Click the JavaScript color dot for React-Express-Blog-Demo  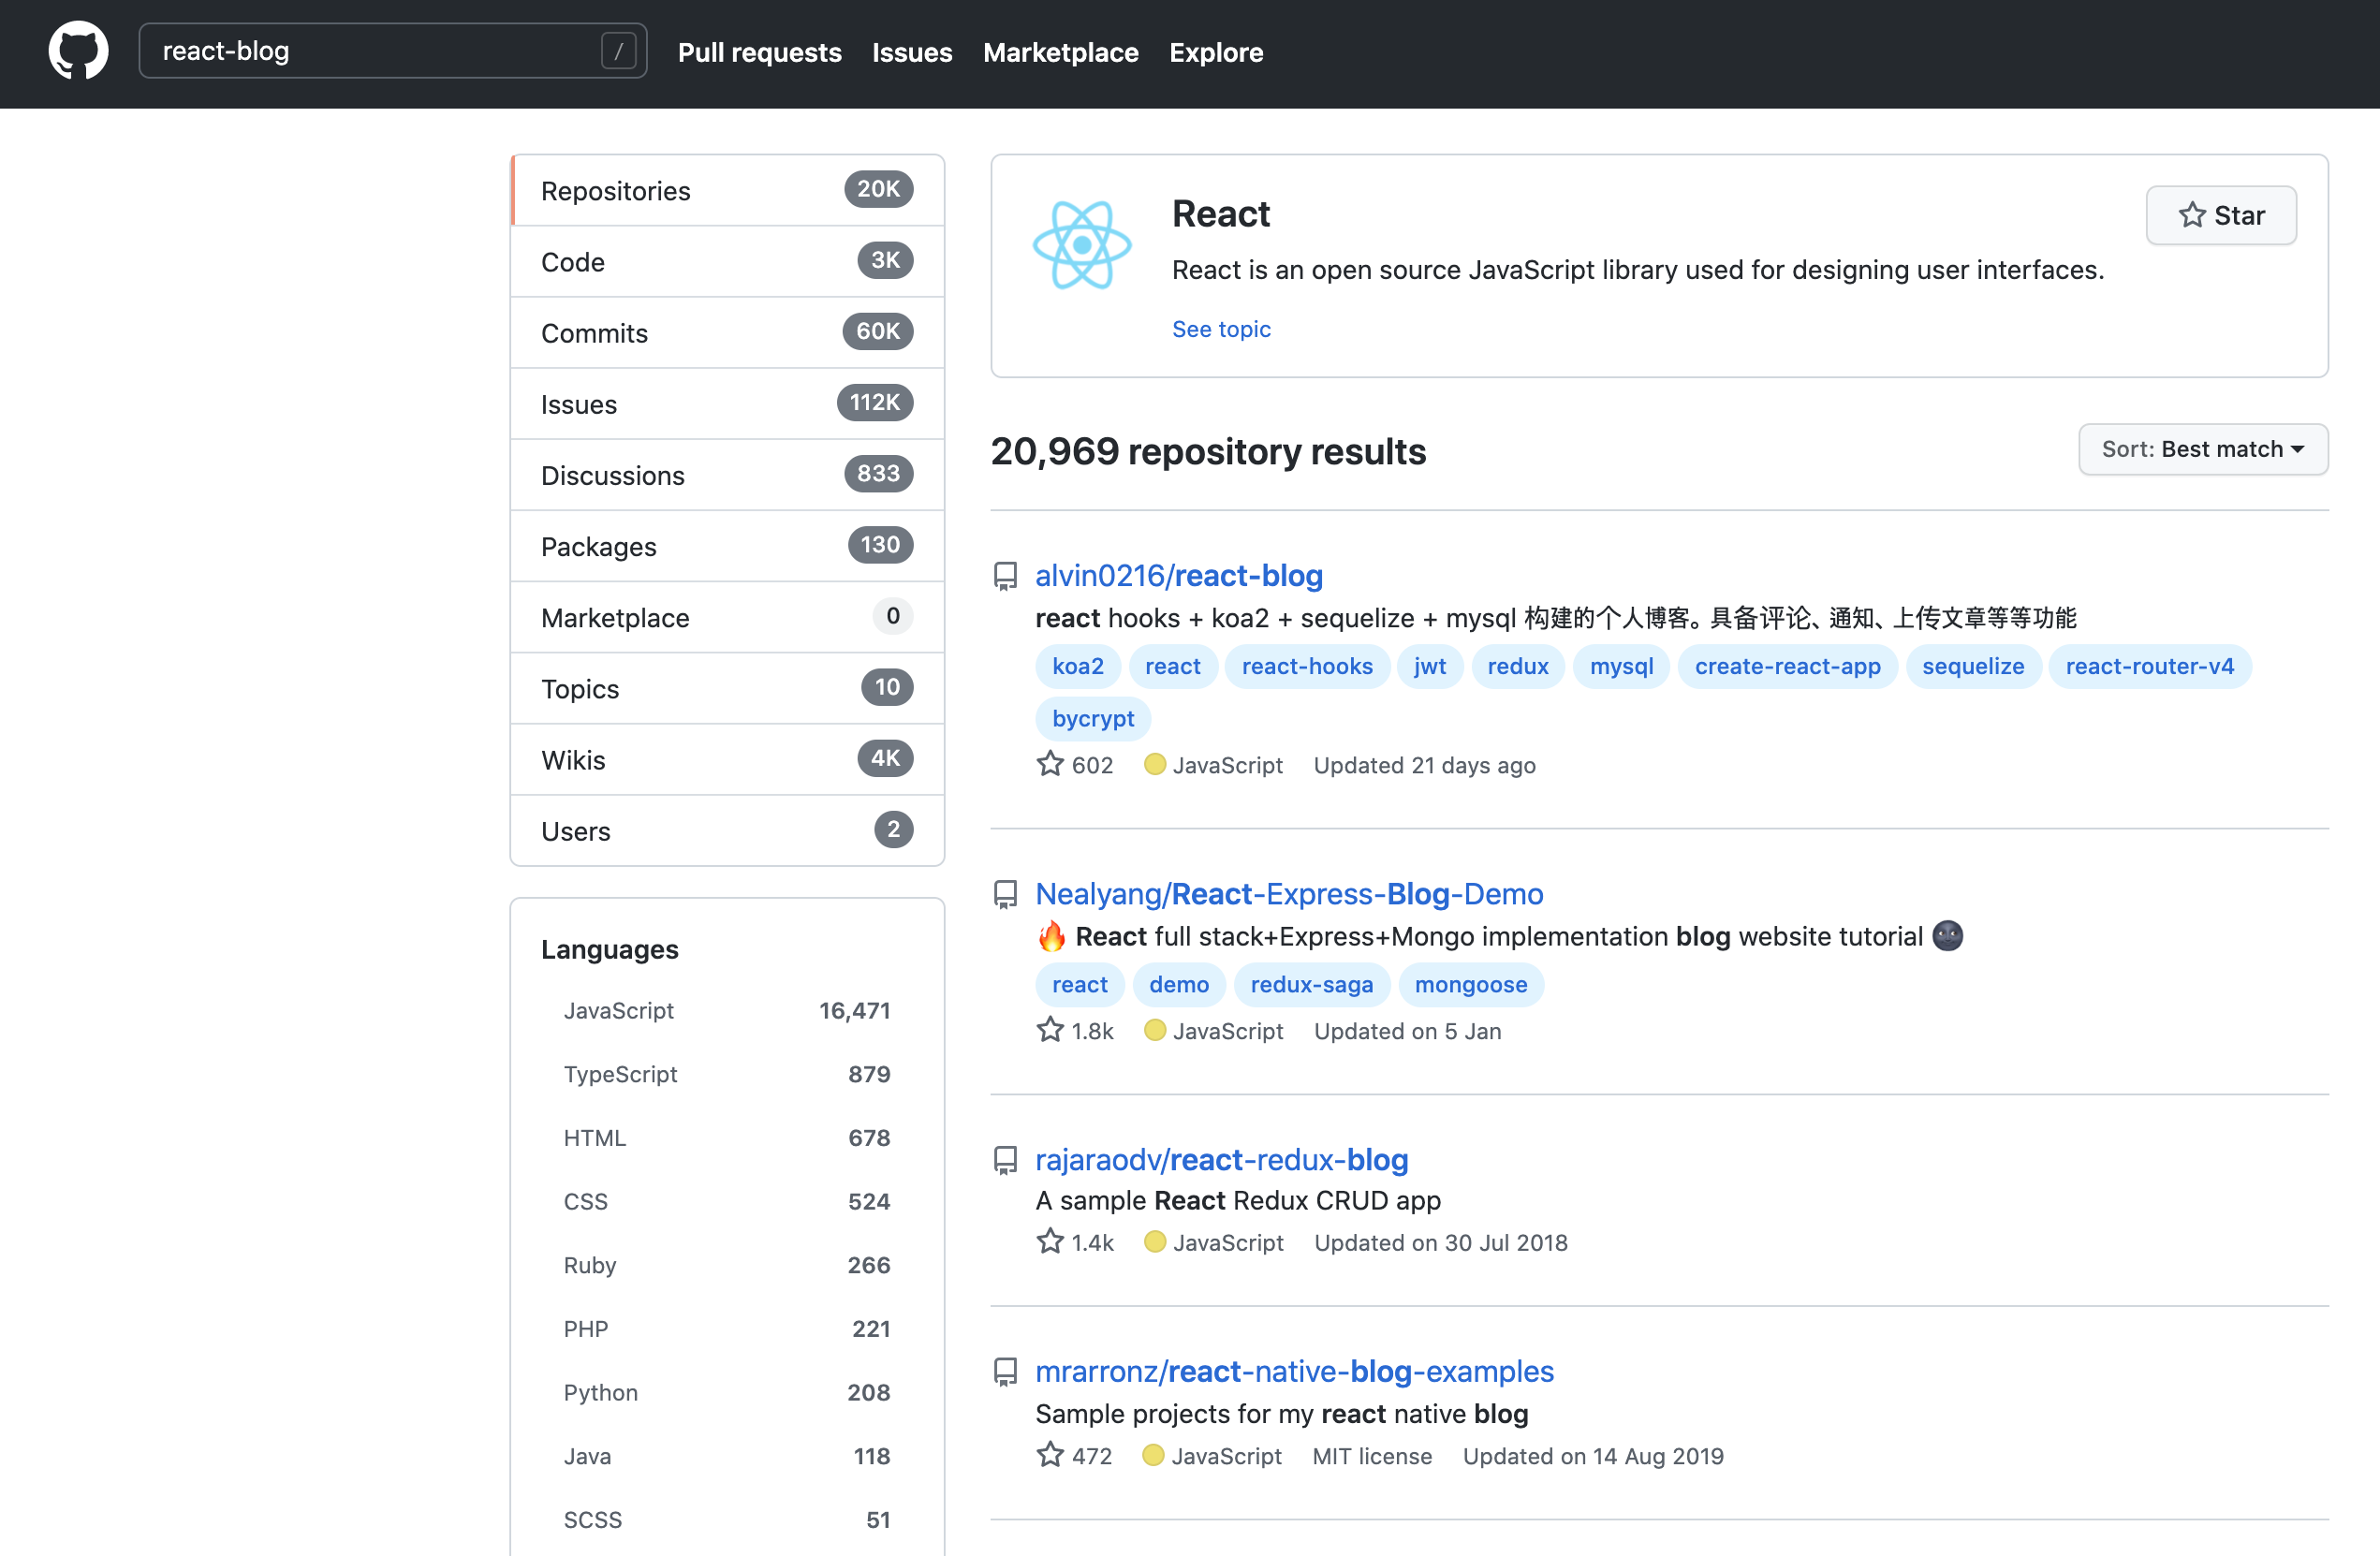1154,1030
